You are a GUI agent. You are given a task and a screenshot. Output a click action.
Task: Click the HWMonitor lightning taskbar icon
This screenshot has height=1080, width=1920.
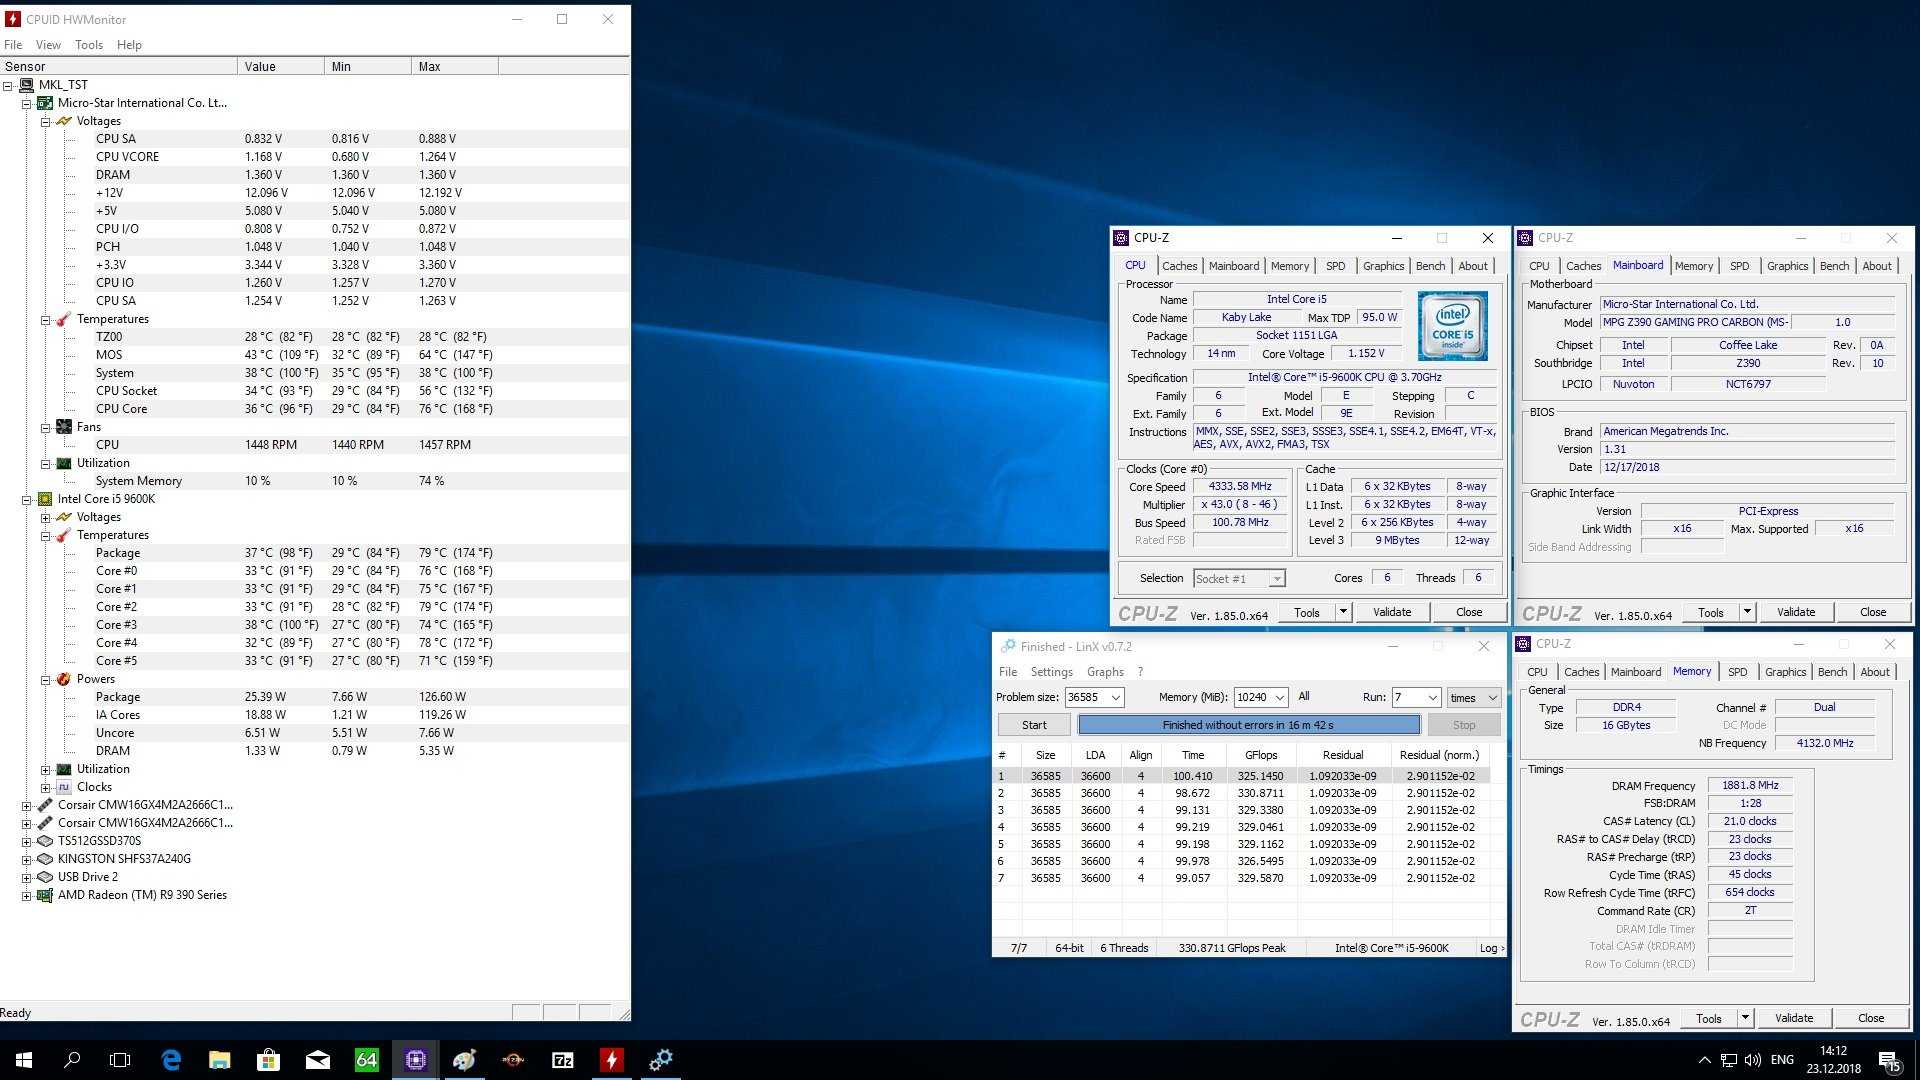coord(611,1060)
